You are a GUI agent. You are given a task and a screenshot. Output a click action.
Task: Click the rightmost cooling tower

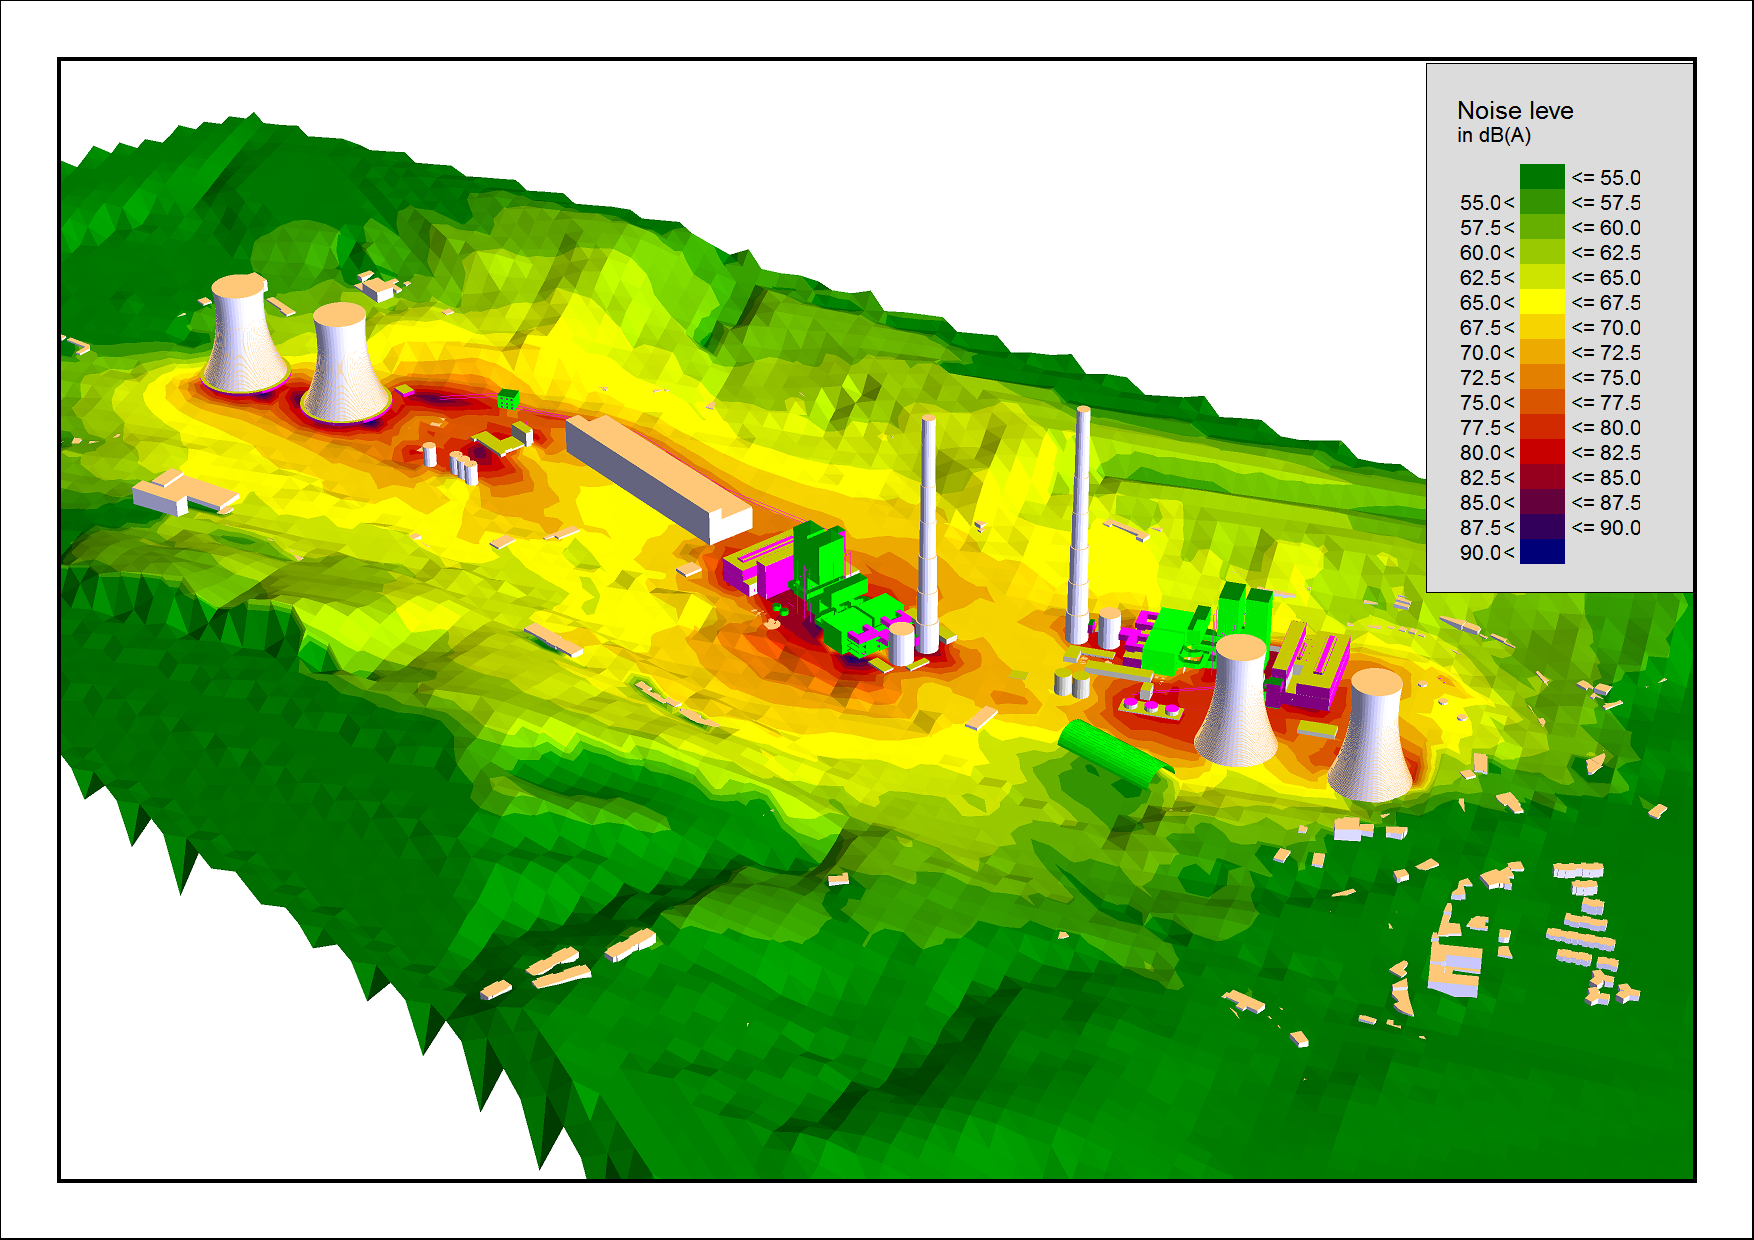[x=1372, y=735]
